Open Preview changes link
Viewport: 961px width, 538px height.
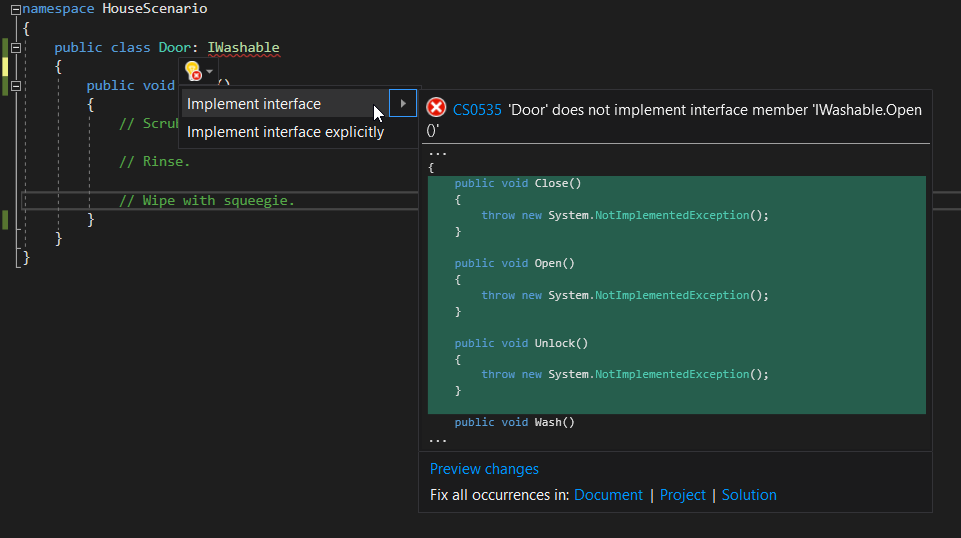pyautogui.click(x=484, y=469)
